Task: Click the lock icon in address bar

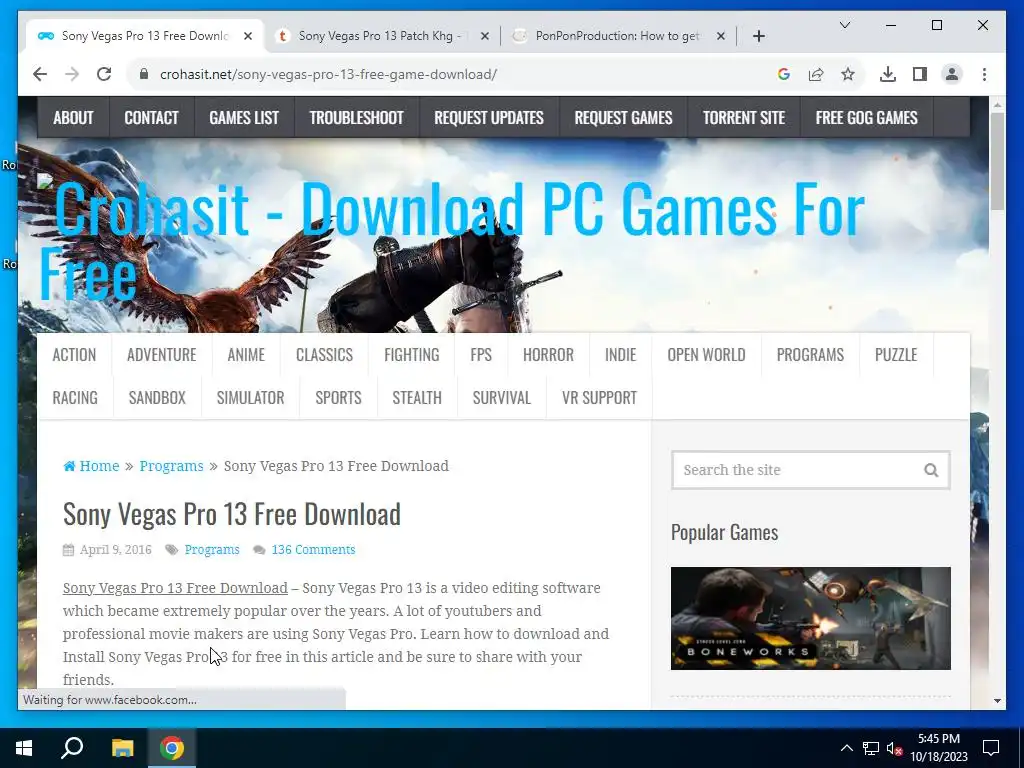Action: (144, 74)
